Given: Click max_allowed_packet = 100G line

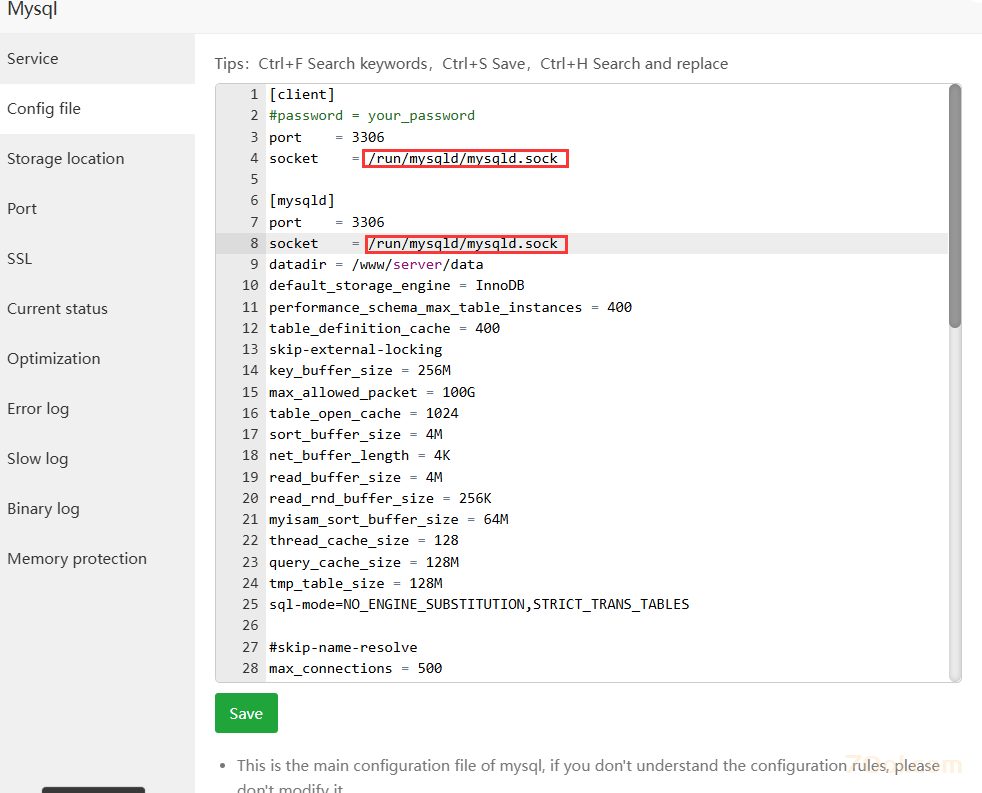Looking at the screenshot, I should tap(372, 393).
